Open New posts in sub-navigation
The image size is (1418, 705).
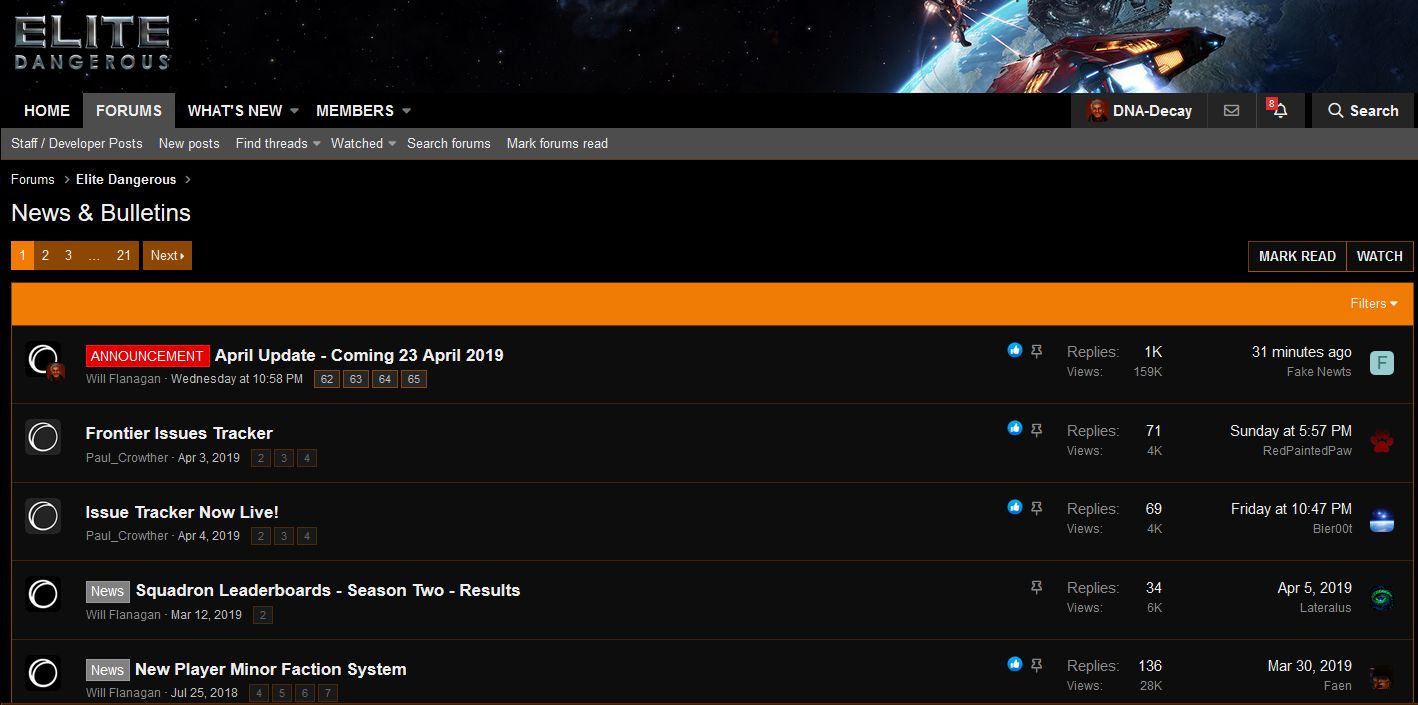point(189,143)
